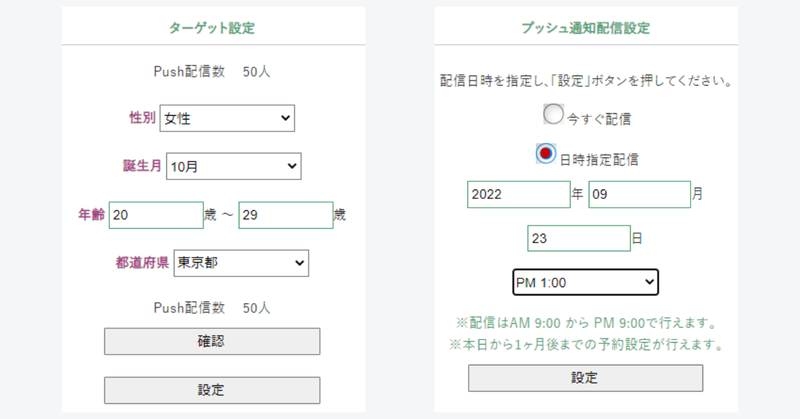Select the 今すぐ配信 radio button

[x=553, y=114]
